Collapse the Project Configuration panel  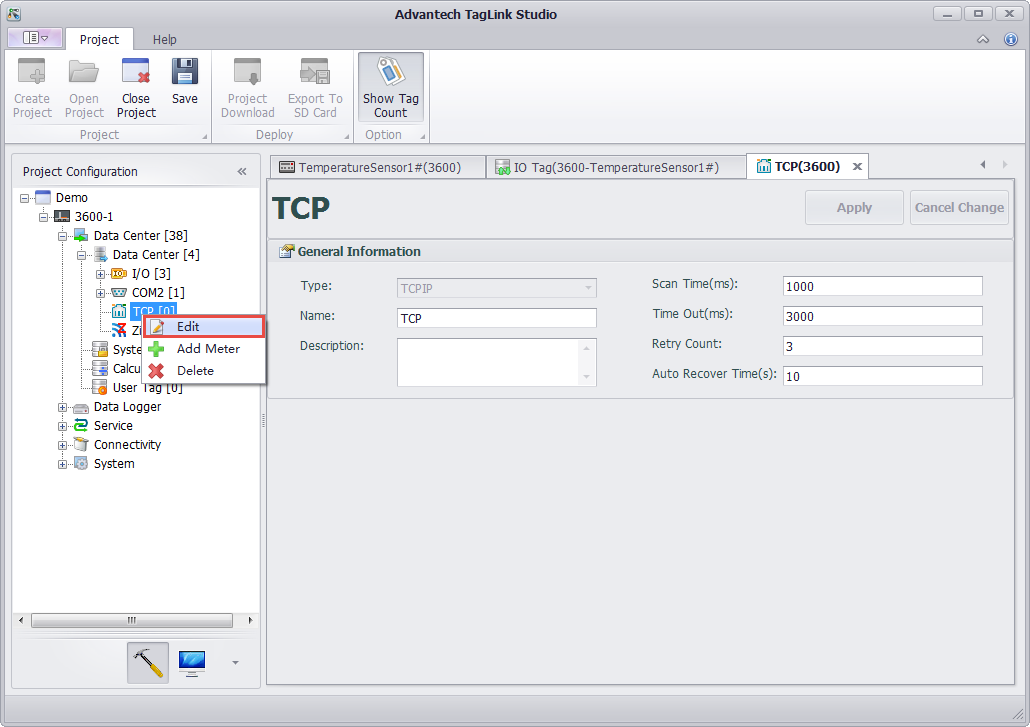pyautogui.click(x=242, y=172)
